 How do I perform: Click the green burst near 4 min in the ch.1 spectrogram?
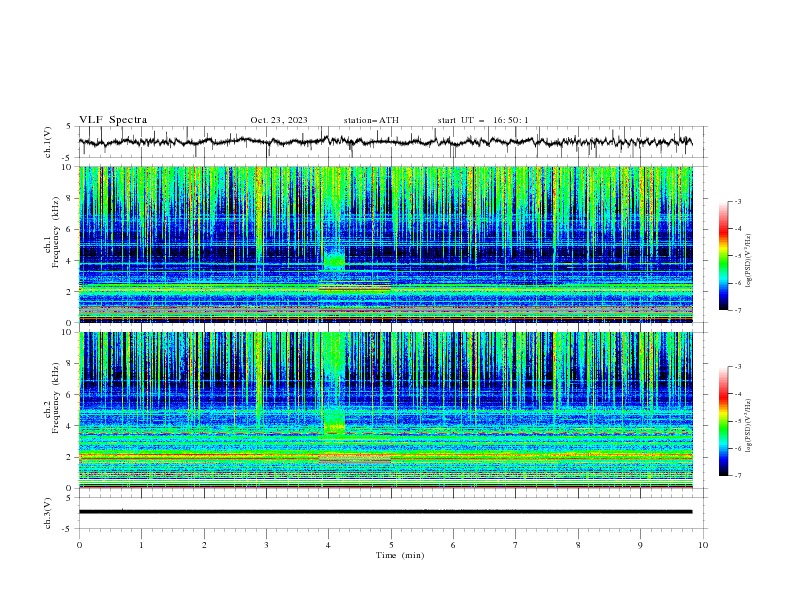coord(334,260)
